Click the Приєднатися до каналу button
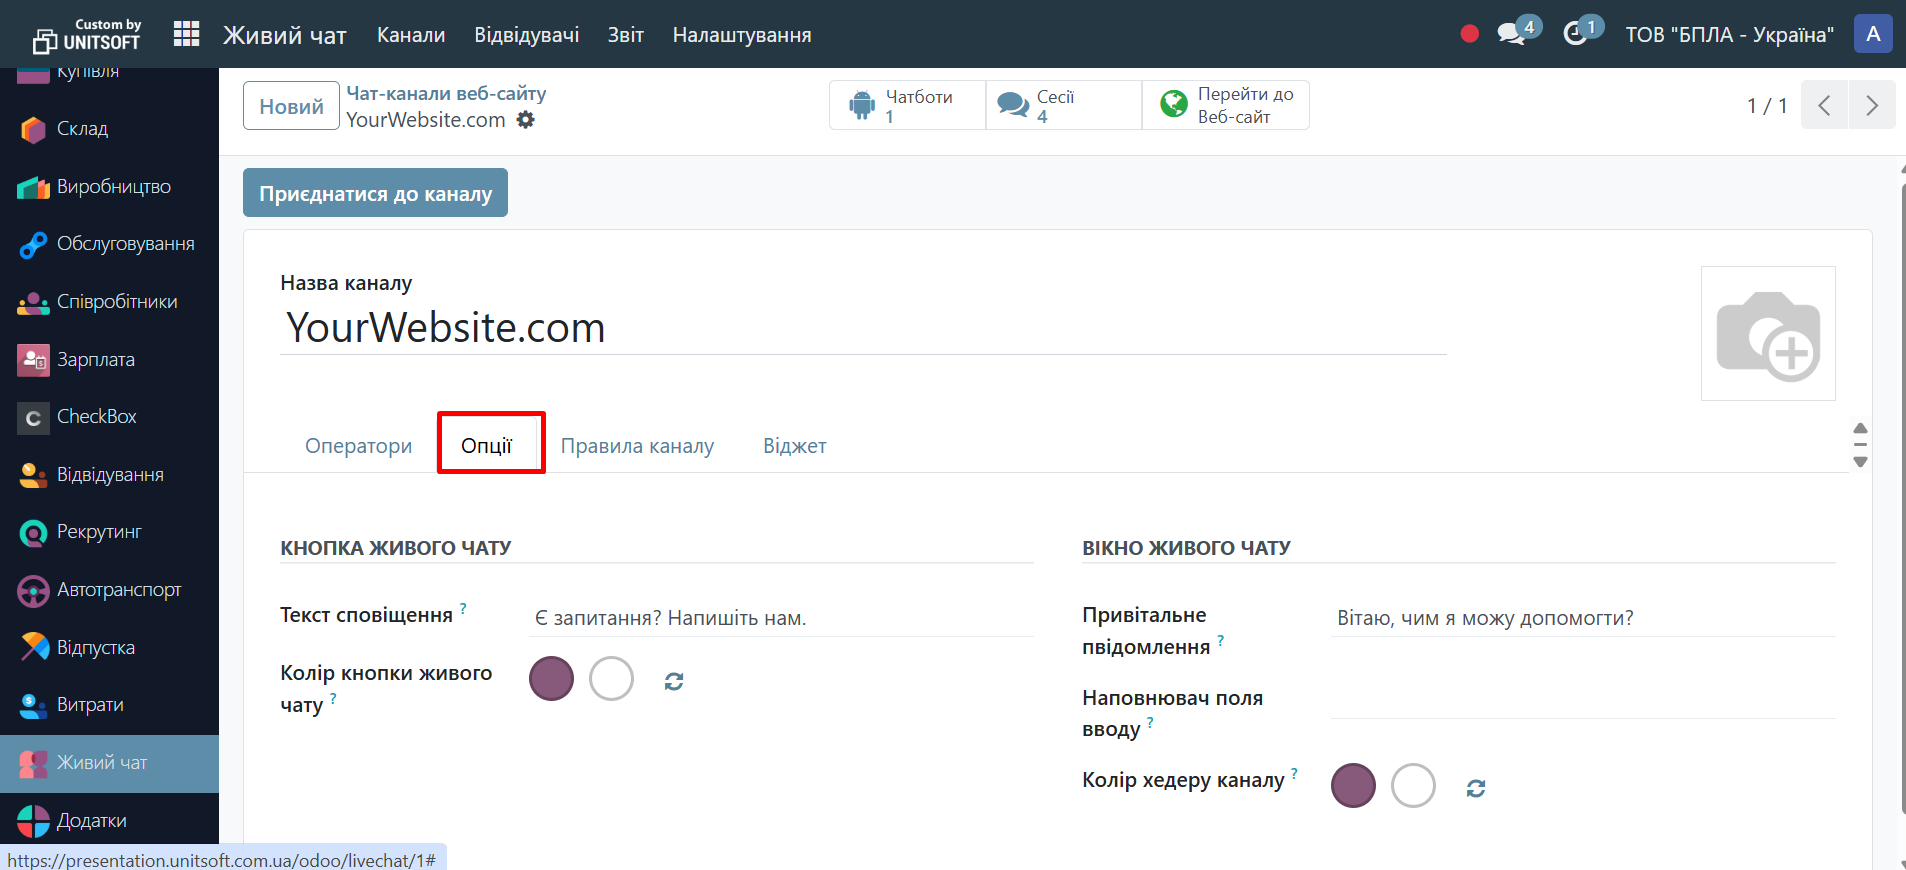This screenshot has width=1906, height=870. (x=375, y=193)
